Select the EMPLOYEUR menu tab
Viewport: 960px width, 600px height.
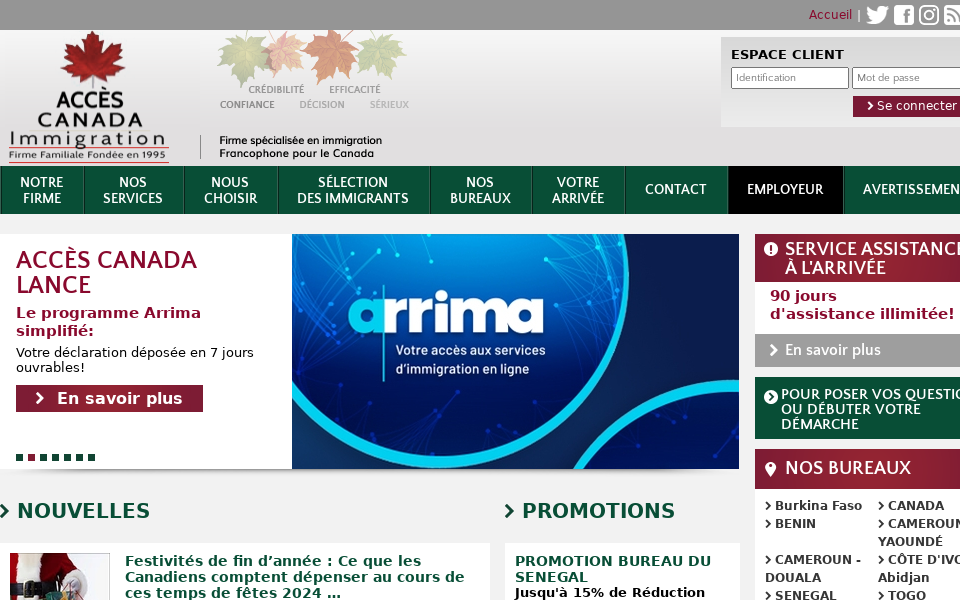coord(785,189)
